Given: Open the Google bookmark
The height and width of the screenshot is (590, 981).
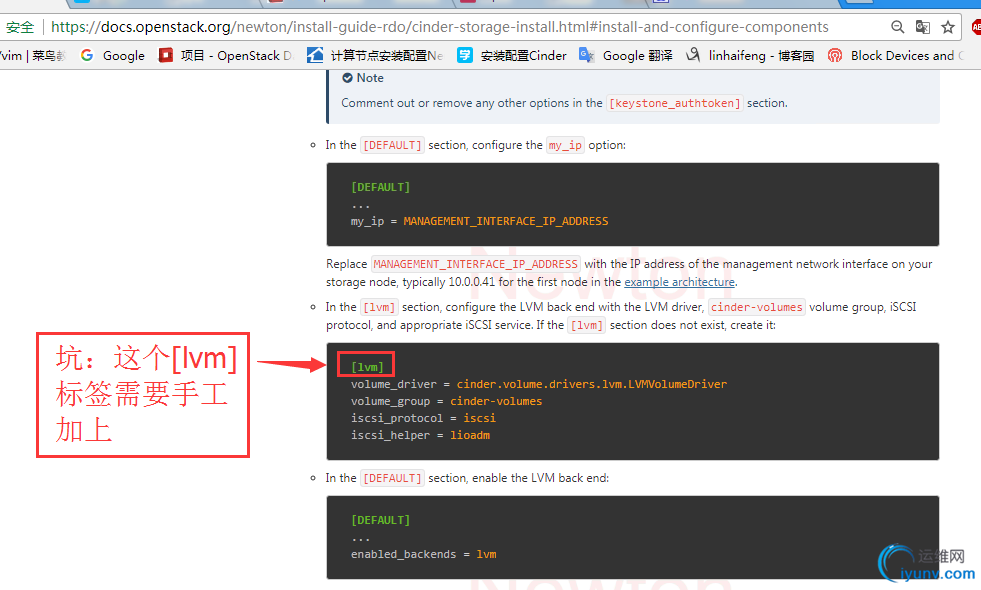Looking at the screenshot, I should [113, 56].
